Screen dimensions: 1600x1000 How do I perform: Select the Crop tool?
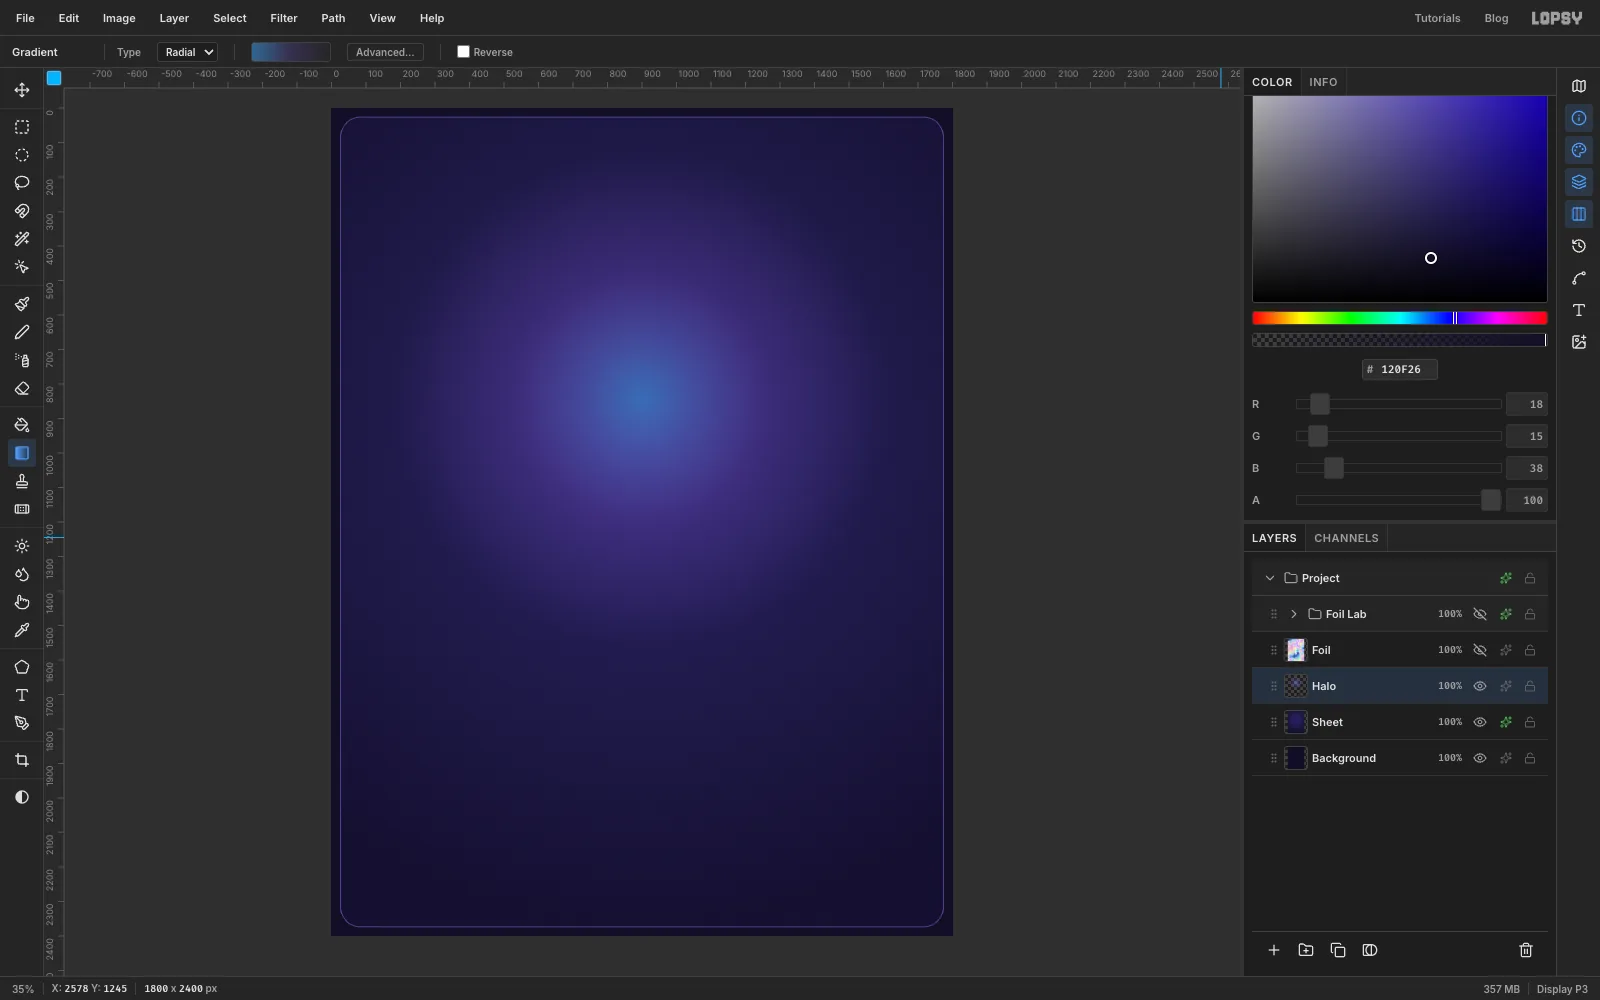pos(22,760)
